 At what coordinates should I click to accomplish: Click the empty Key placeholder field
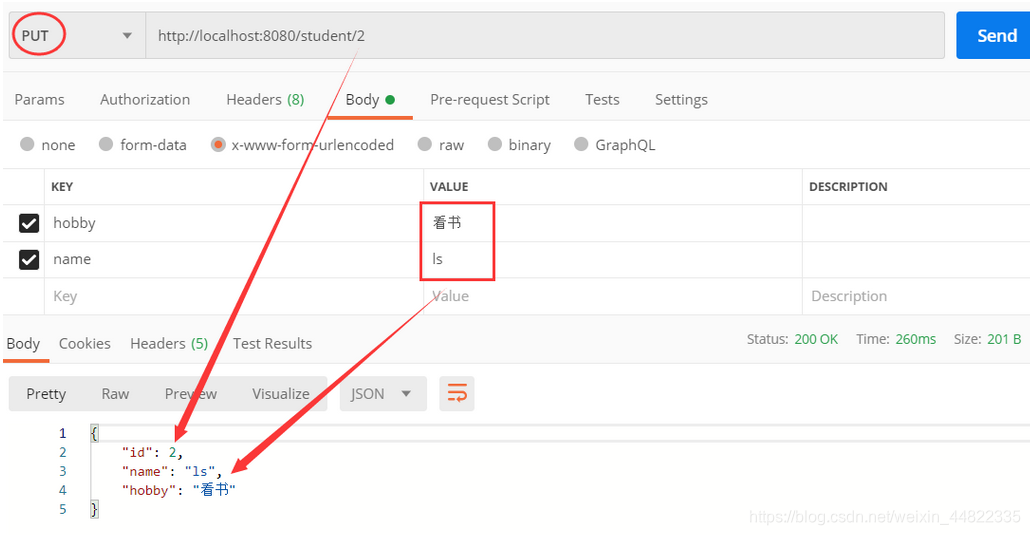234,296
